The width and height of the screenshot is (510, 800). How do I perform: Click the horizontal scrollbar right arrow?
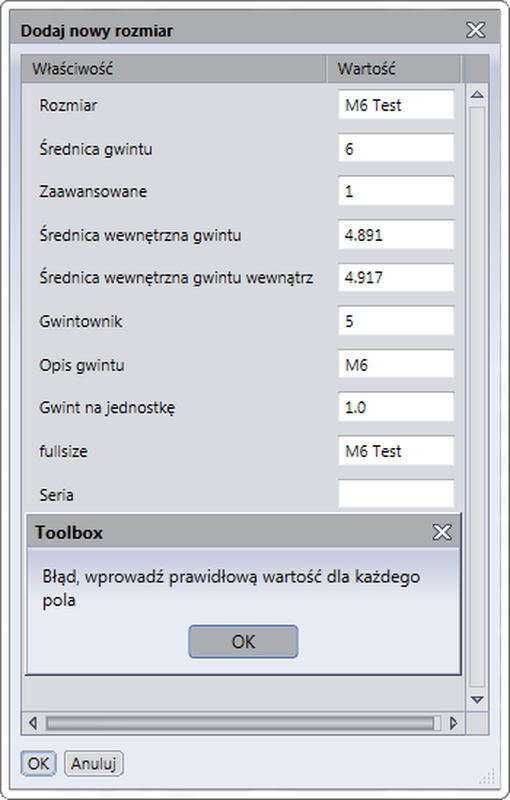pyautogui.click(x=453, y=723)
